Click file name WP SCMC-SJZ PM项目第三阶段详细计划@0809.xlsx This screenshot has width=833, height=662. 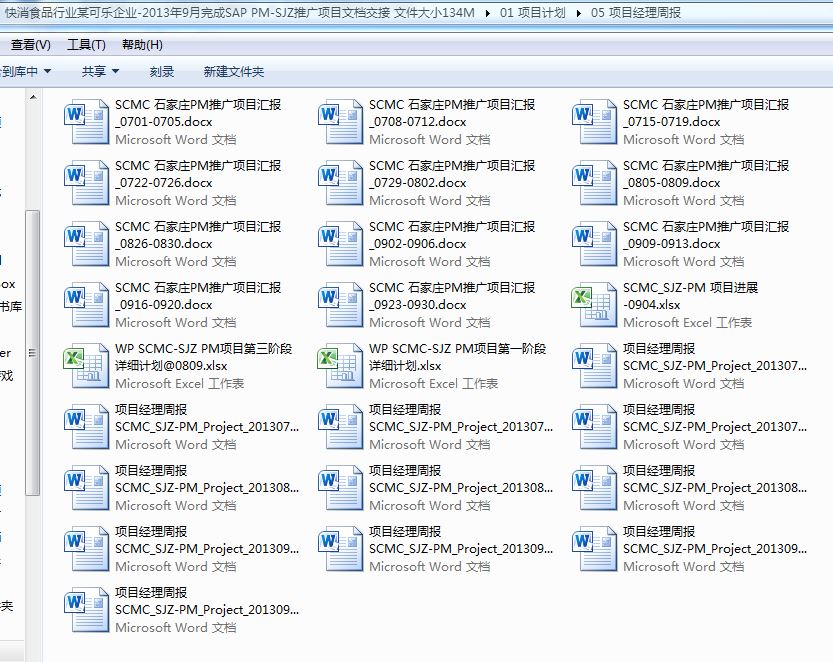click(x=203, y=357)
